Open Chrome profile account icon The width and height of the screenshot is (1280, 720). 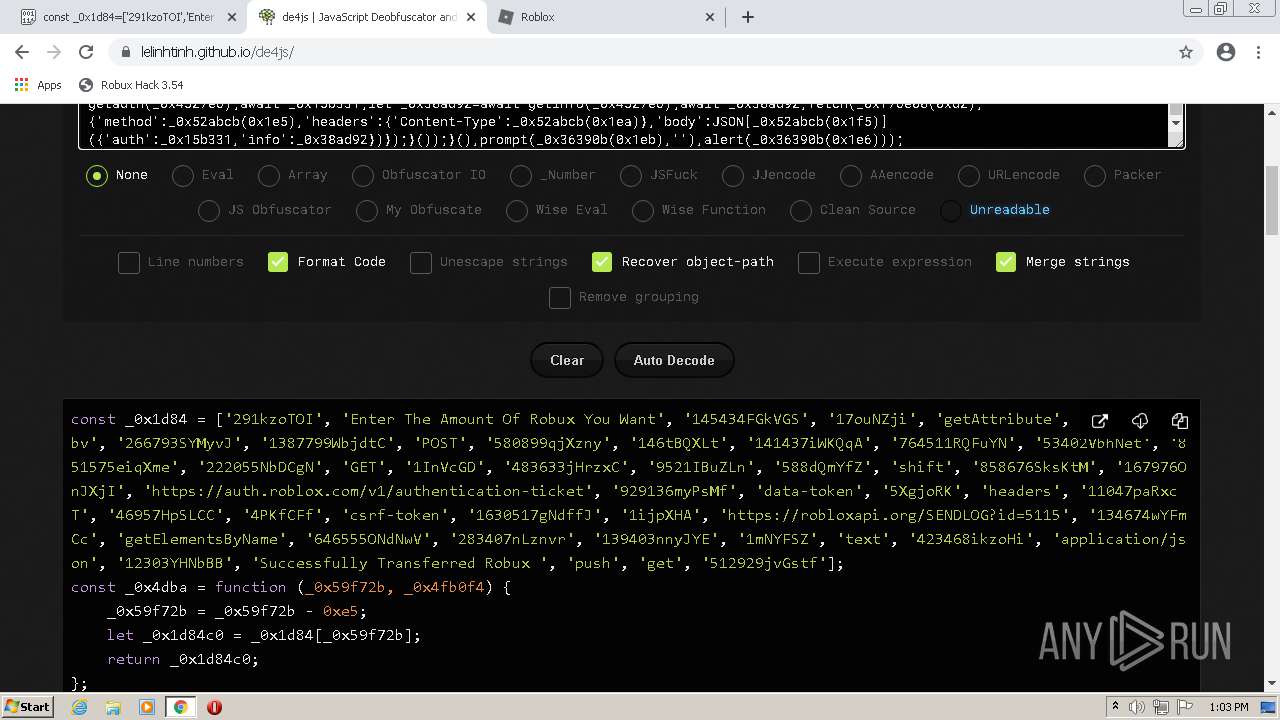pos(1226,52)
